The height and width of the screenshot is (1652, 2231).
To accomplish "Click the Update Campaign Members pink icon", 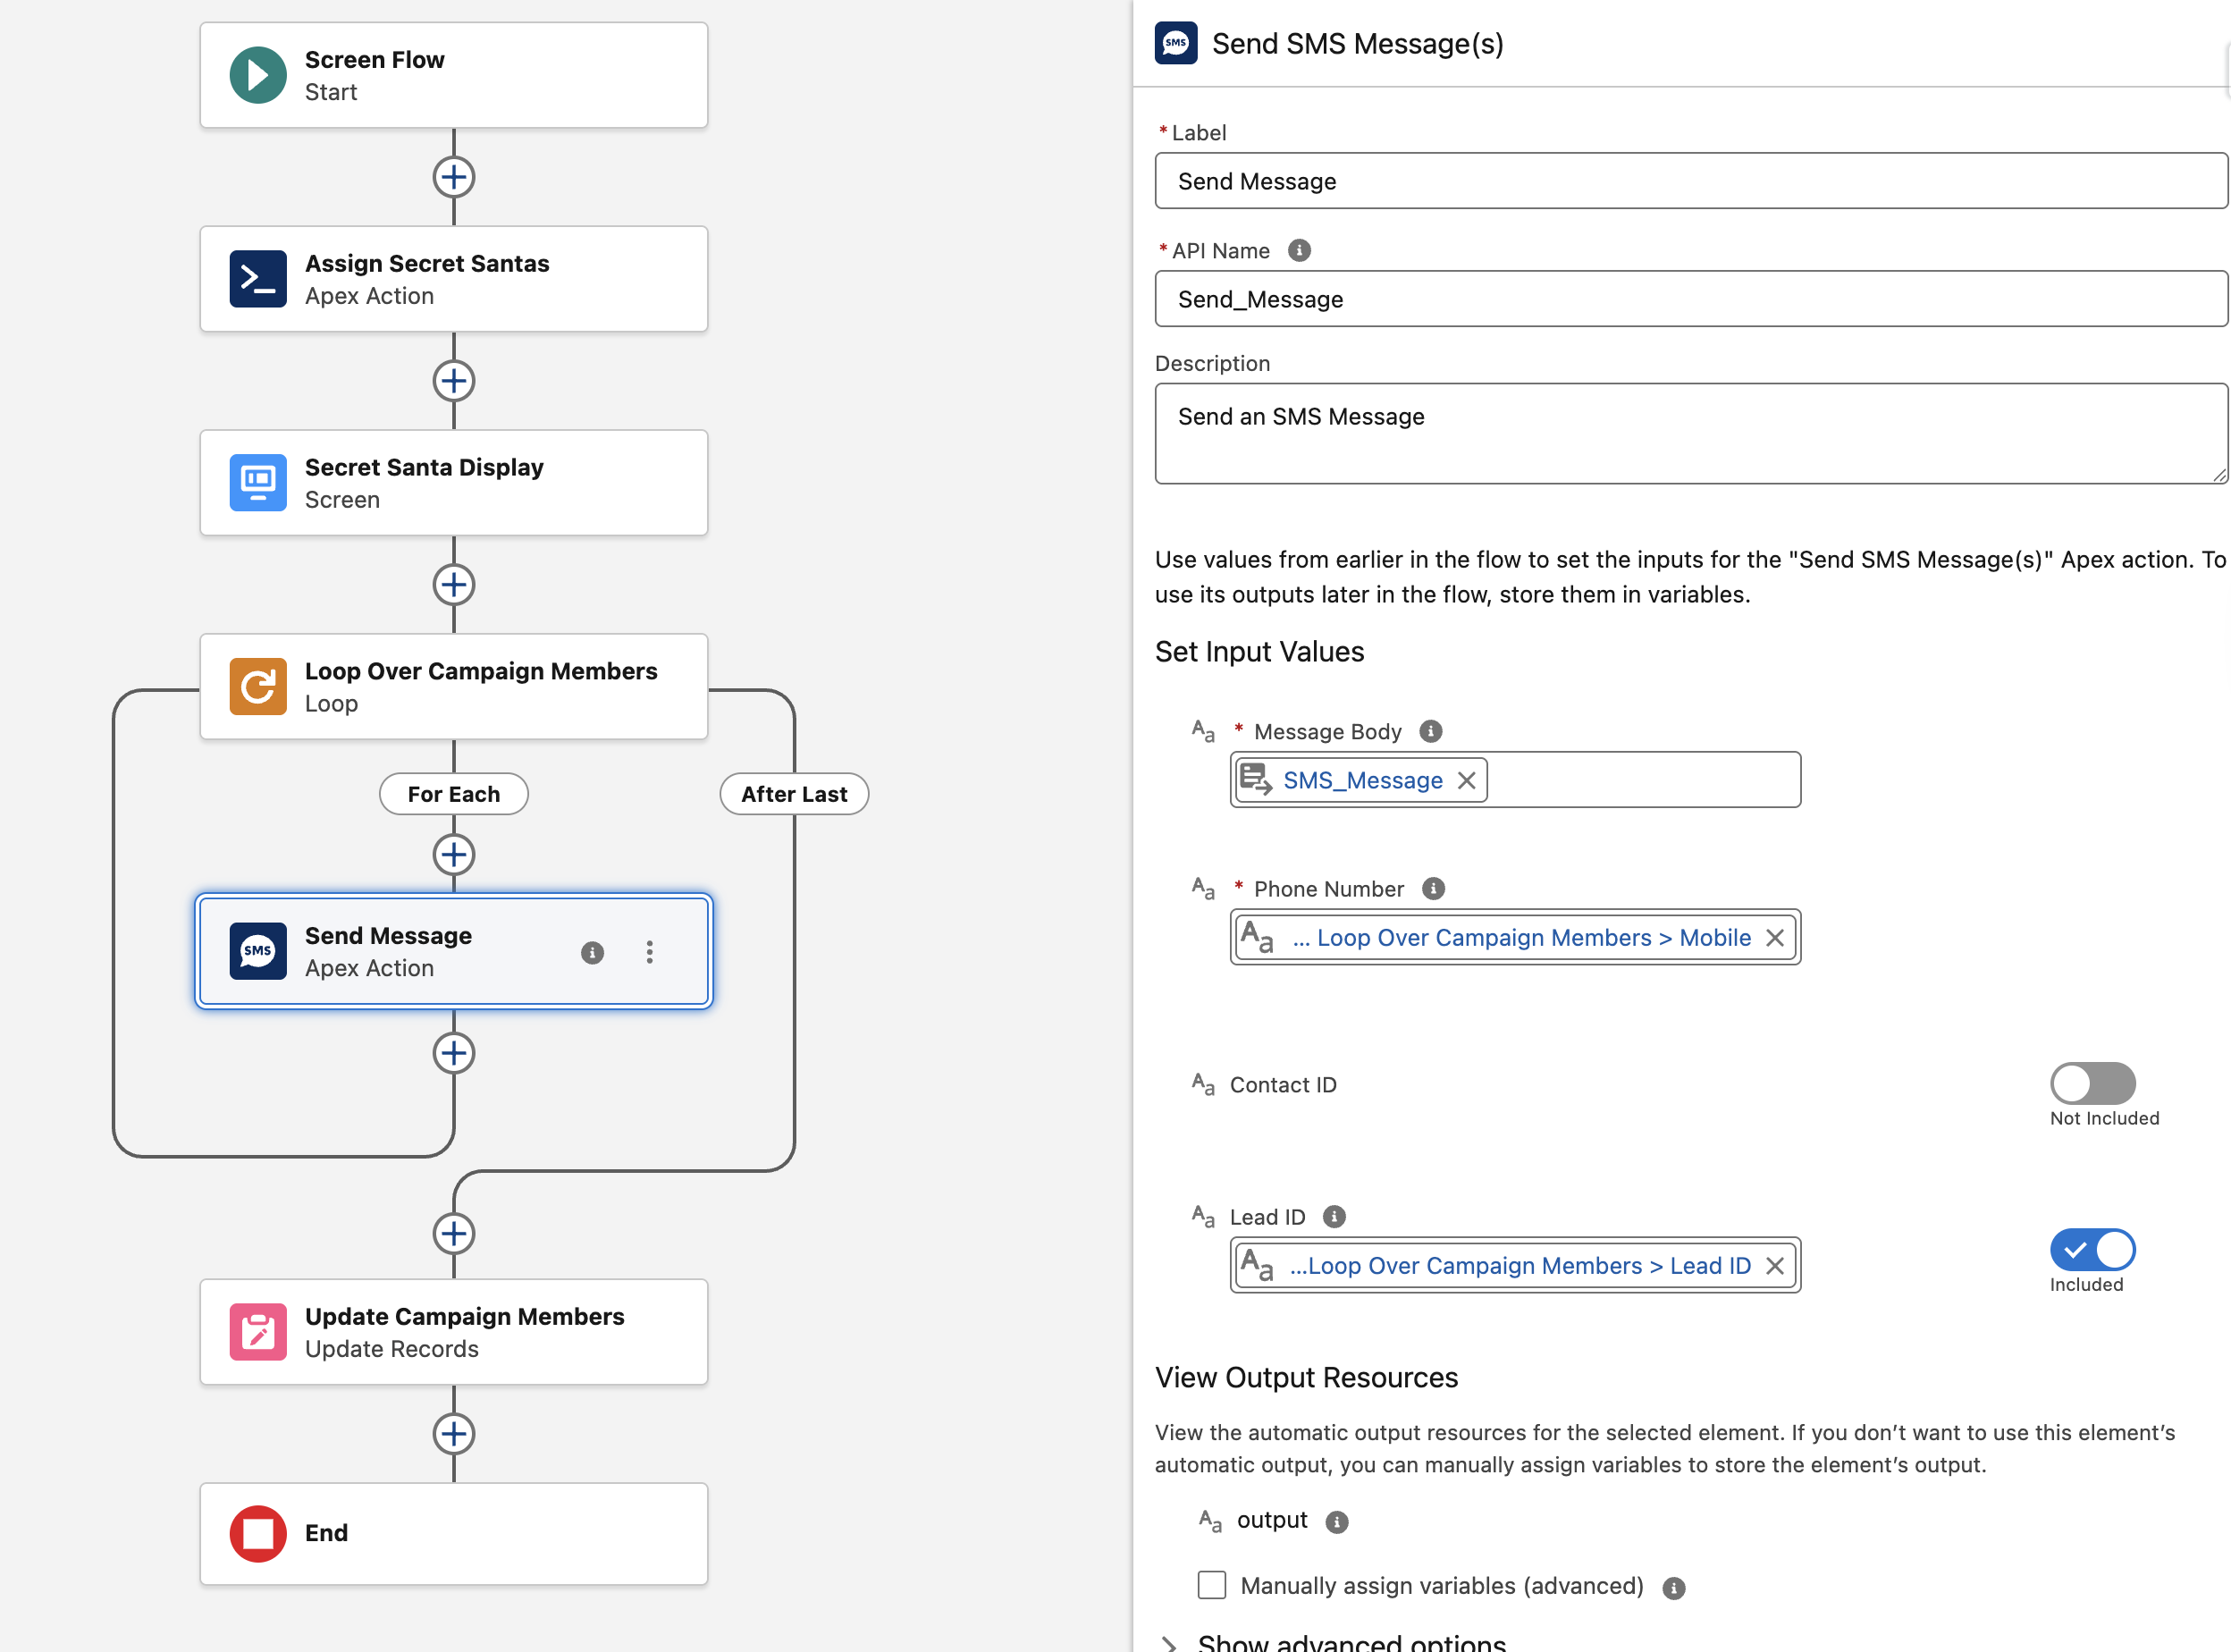I will [258, 1332].
